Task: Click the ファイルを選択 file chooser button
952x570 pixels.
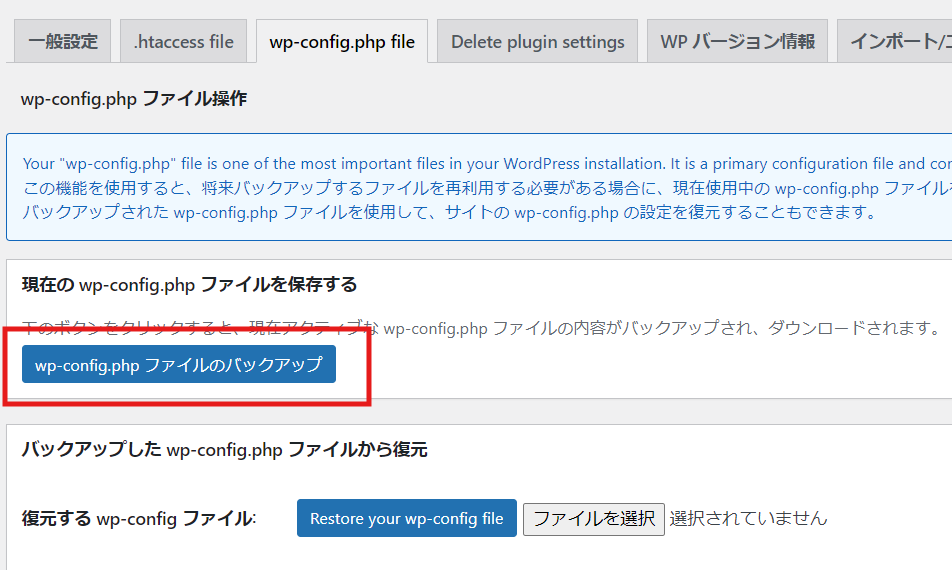Action: point(593,518)
